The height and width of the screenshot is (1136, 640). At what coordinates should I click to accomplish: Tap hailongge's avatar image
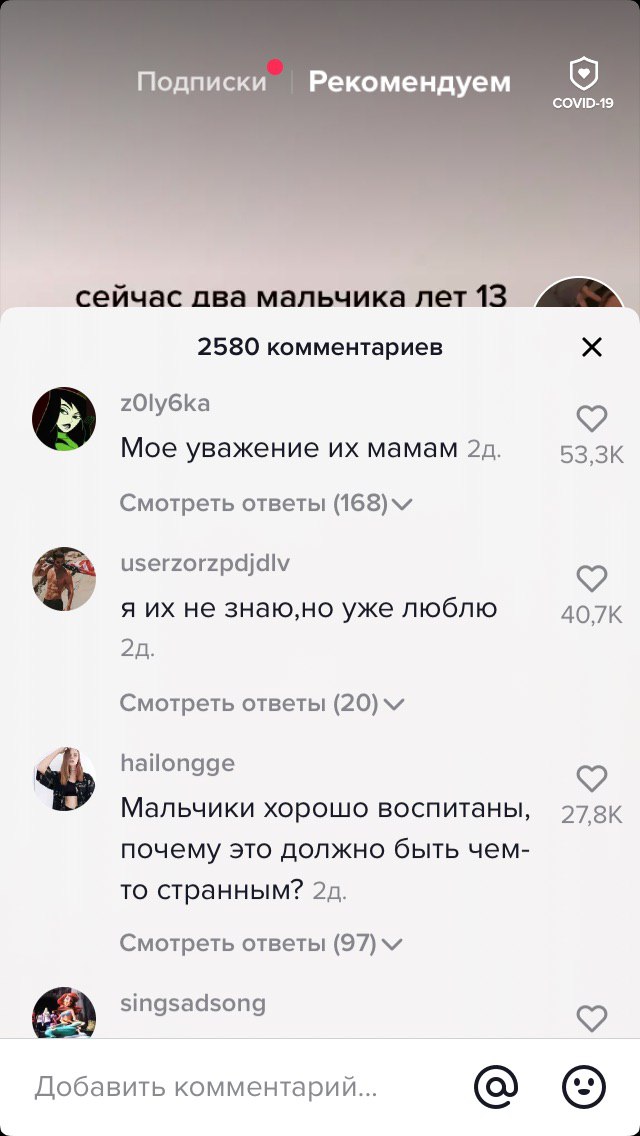[x=64, y=779]
